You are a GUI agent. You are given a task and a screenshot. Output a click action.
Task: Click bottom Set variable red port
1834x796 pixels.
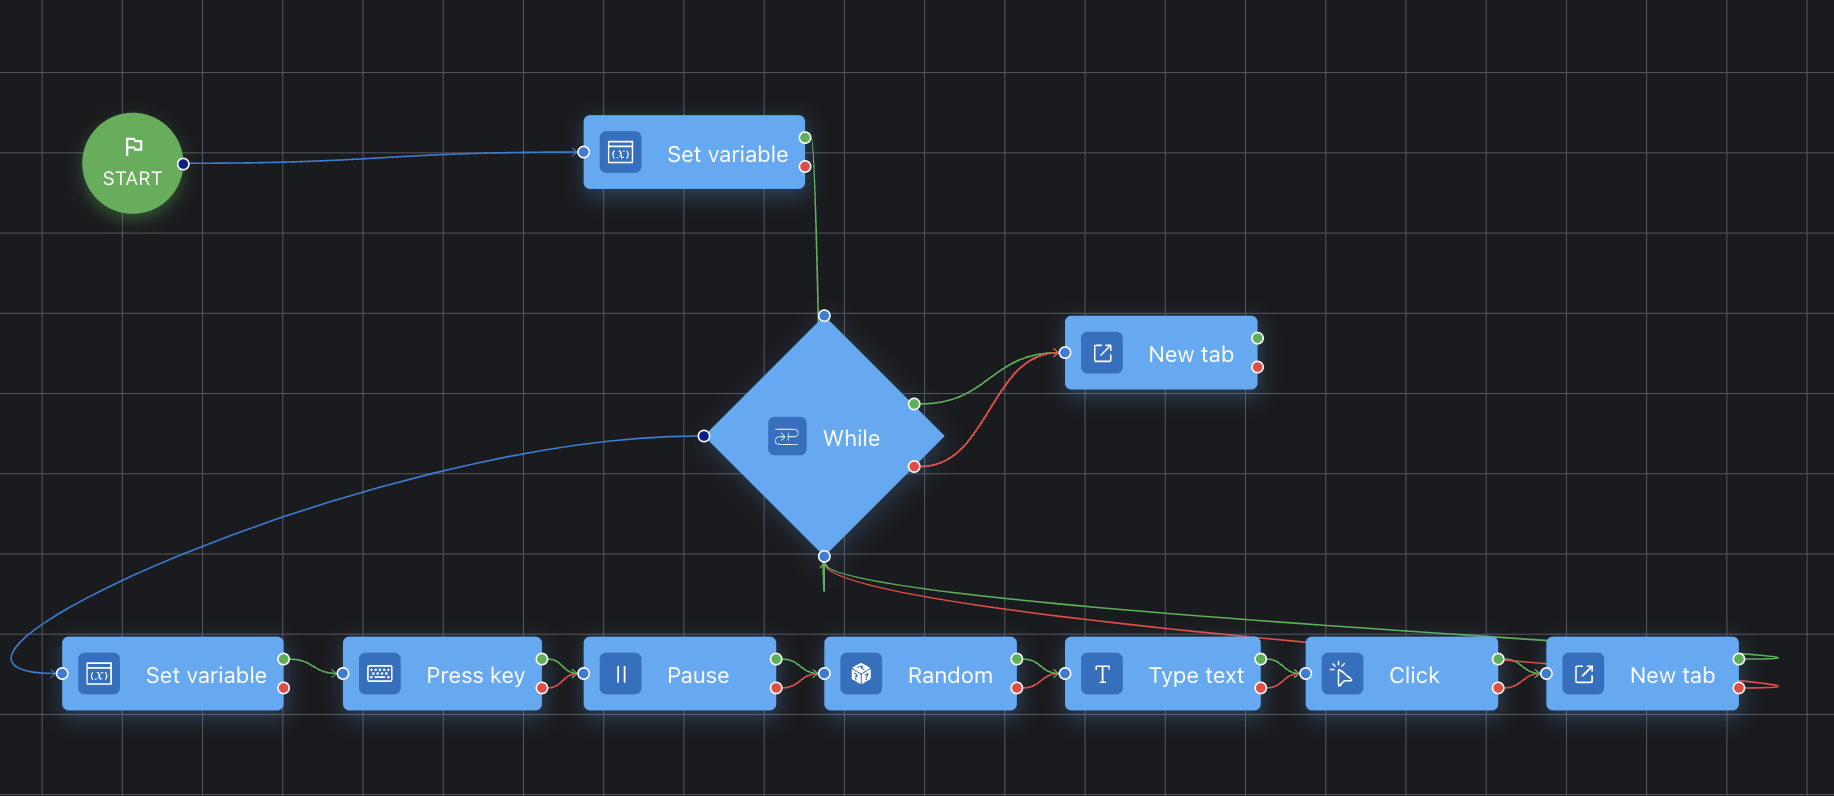284,688
